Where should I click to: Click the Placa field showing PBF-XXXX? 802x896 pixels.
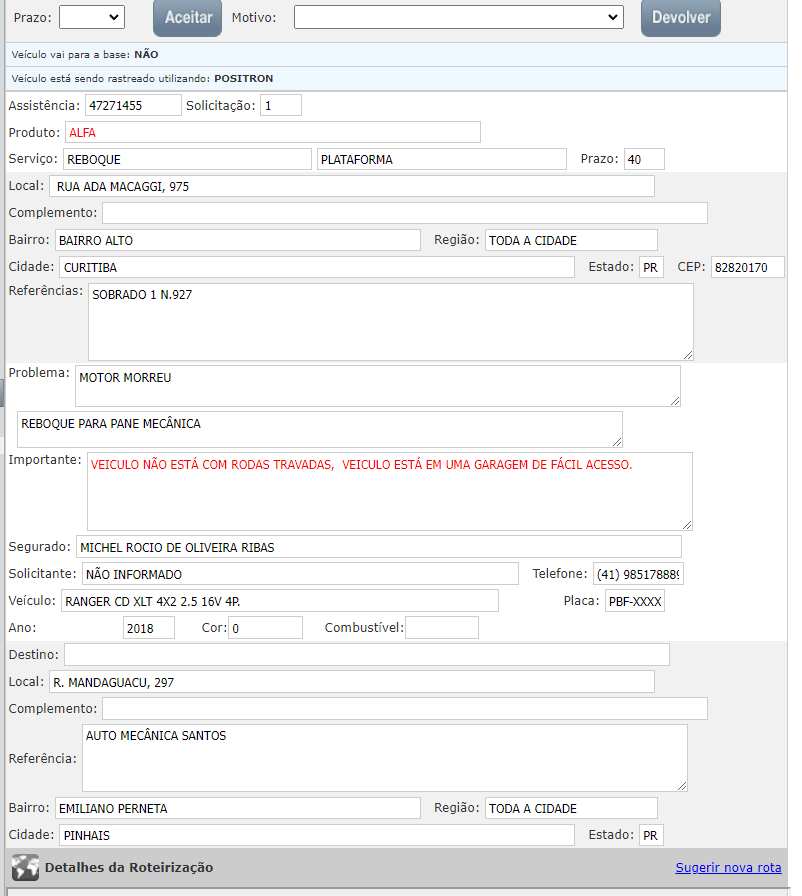634,601
